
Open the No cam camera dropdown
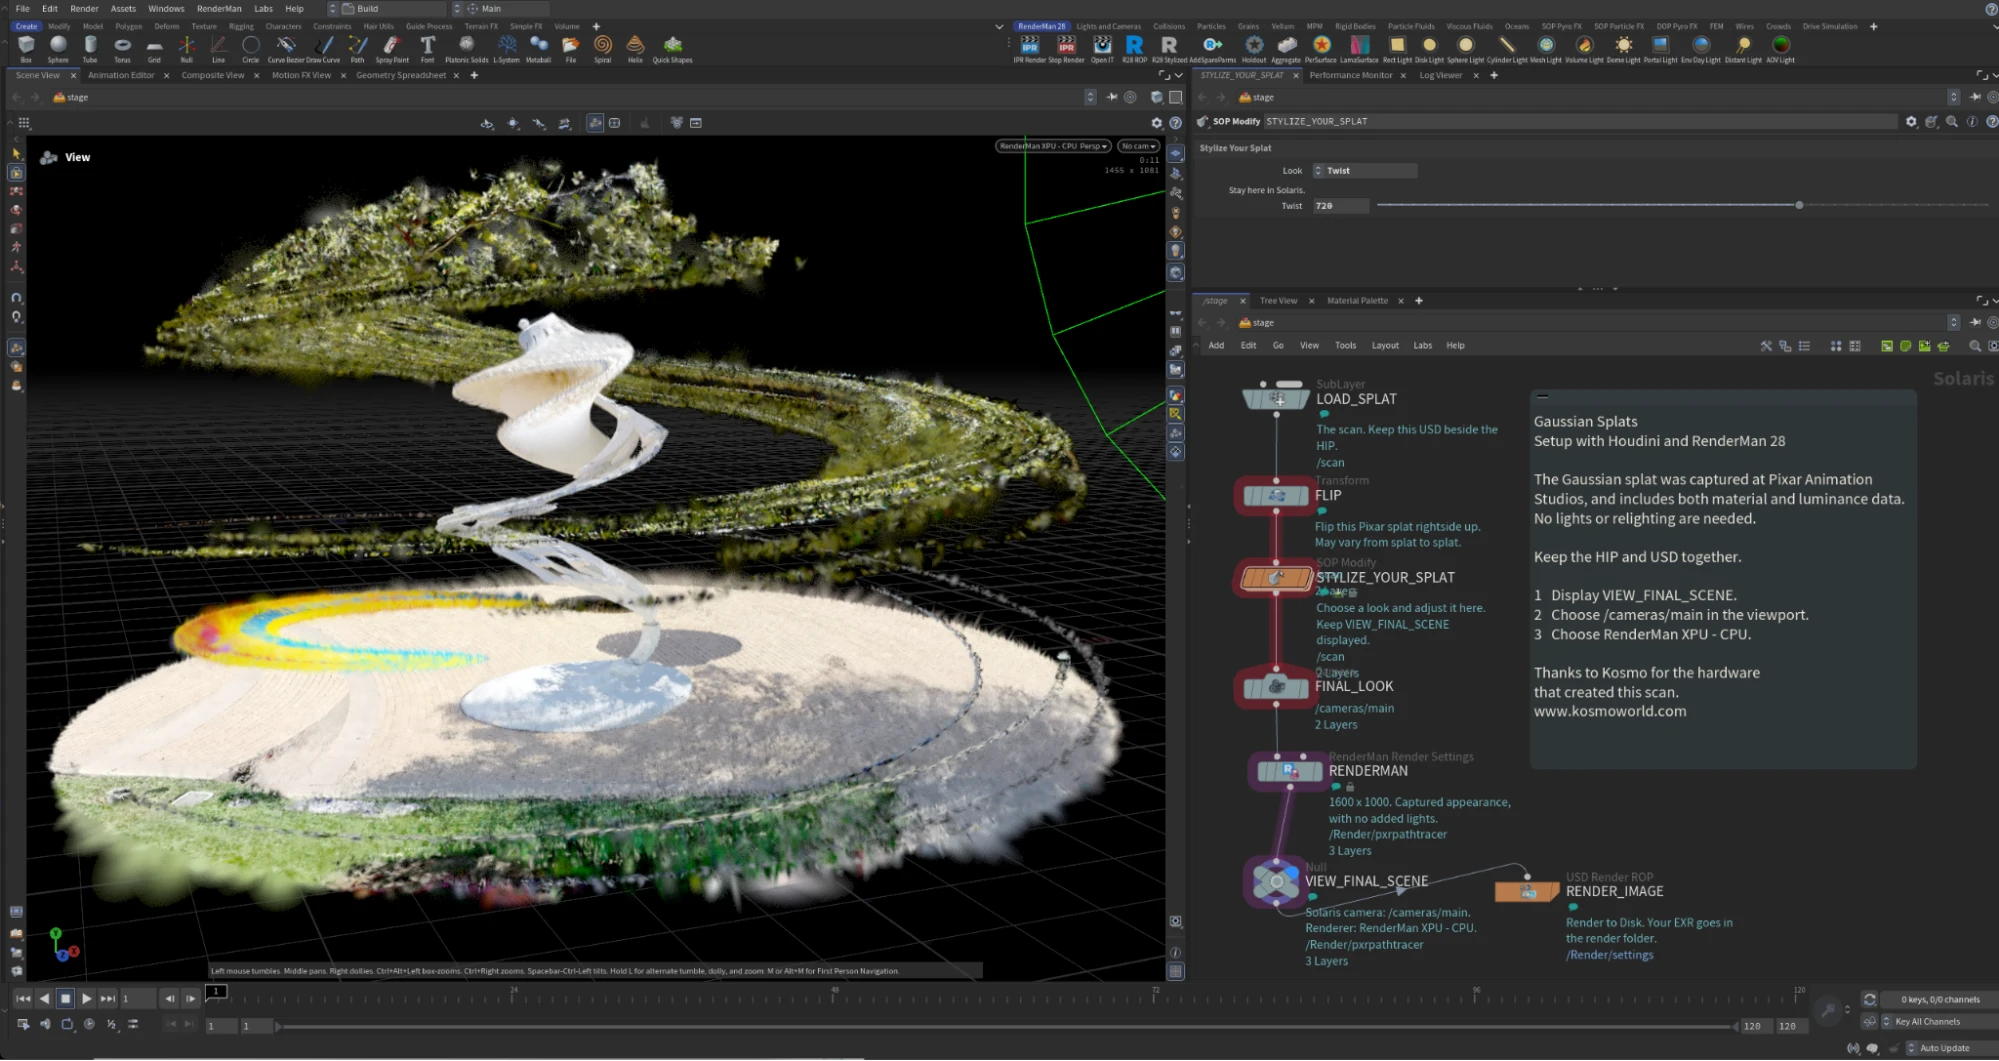click(1138, 146)
